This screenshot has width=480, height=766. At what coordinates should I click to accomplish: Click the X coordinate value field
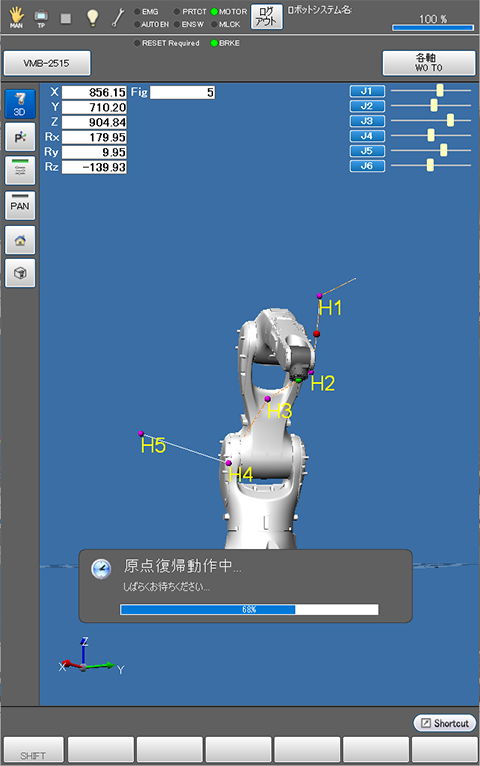94,92
